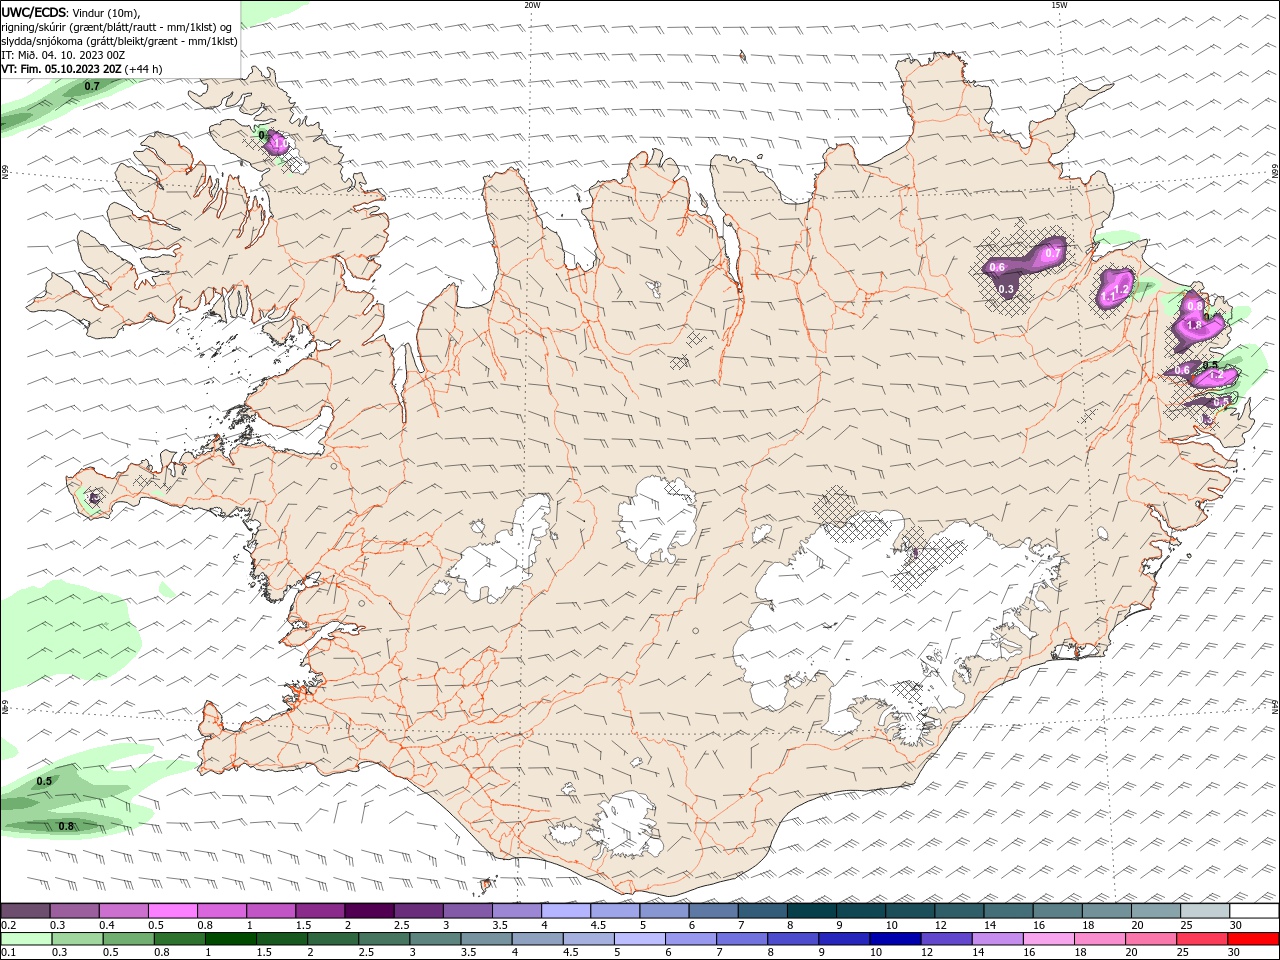
Task: Click the 0.5 green swatch in lower legend row
Action: click(129, 939)
